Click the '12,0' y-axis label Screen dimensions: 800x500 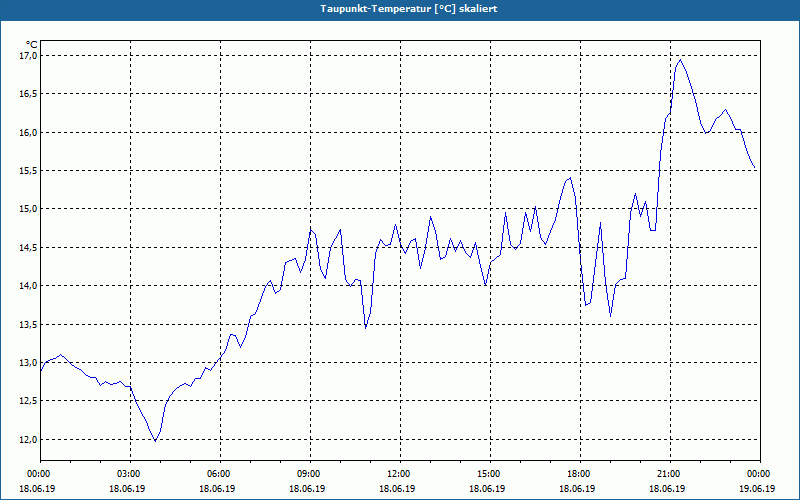pos(28,440)
